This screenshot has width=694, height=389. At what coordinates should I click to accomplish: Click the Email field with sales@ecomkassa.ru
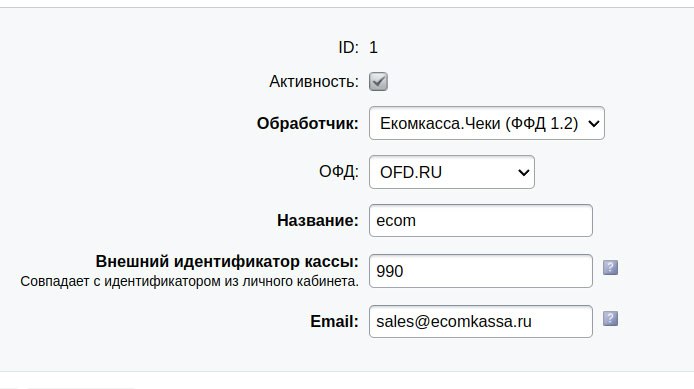[x=481, y=321]
